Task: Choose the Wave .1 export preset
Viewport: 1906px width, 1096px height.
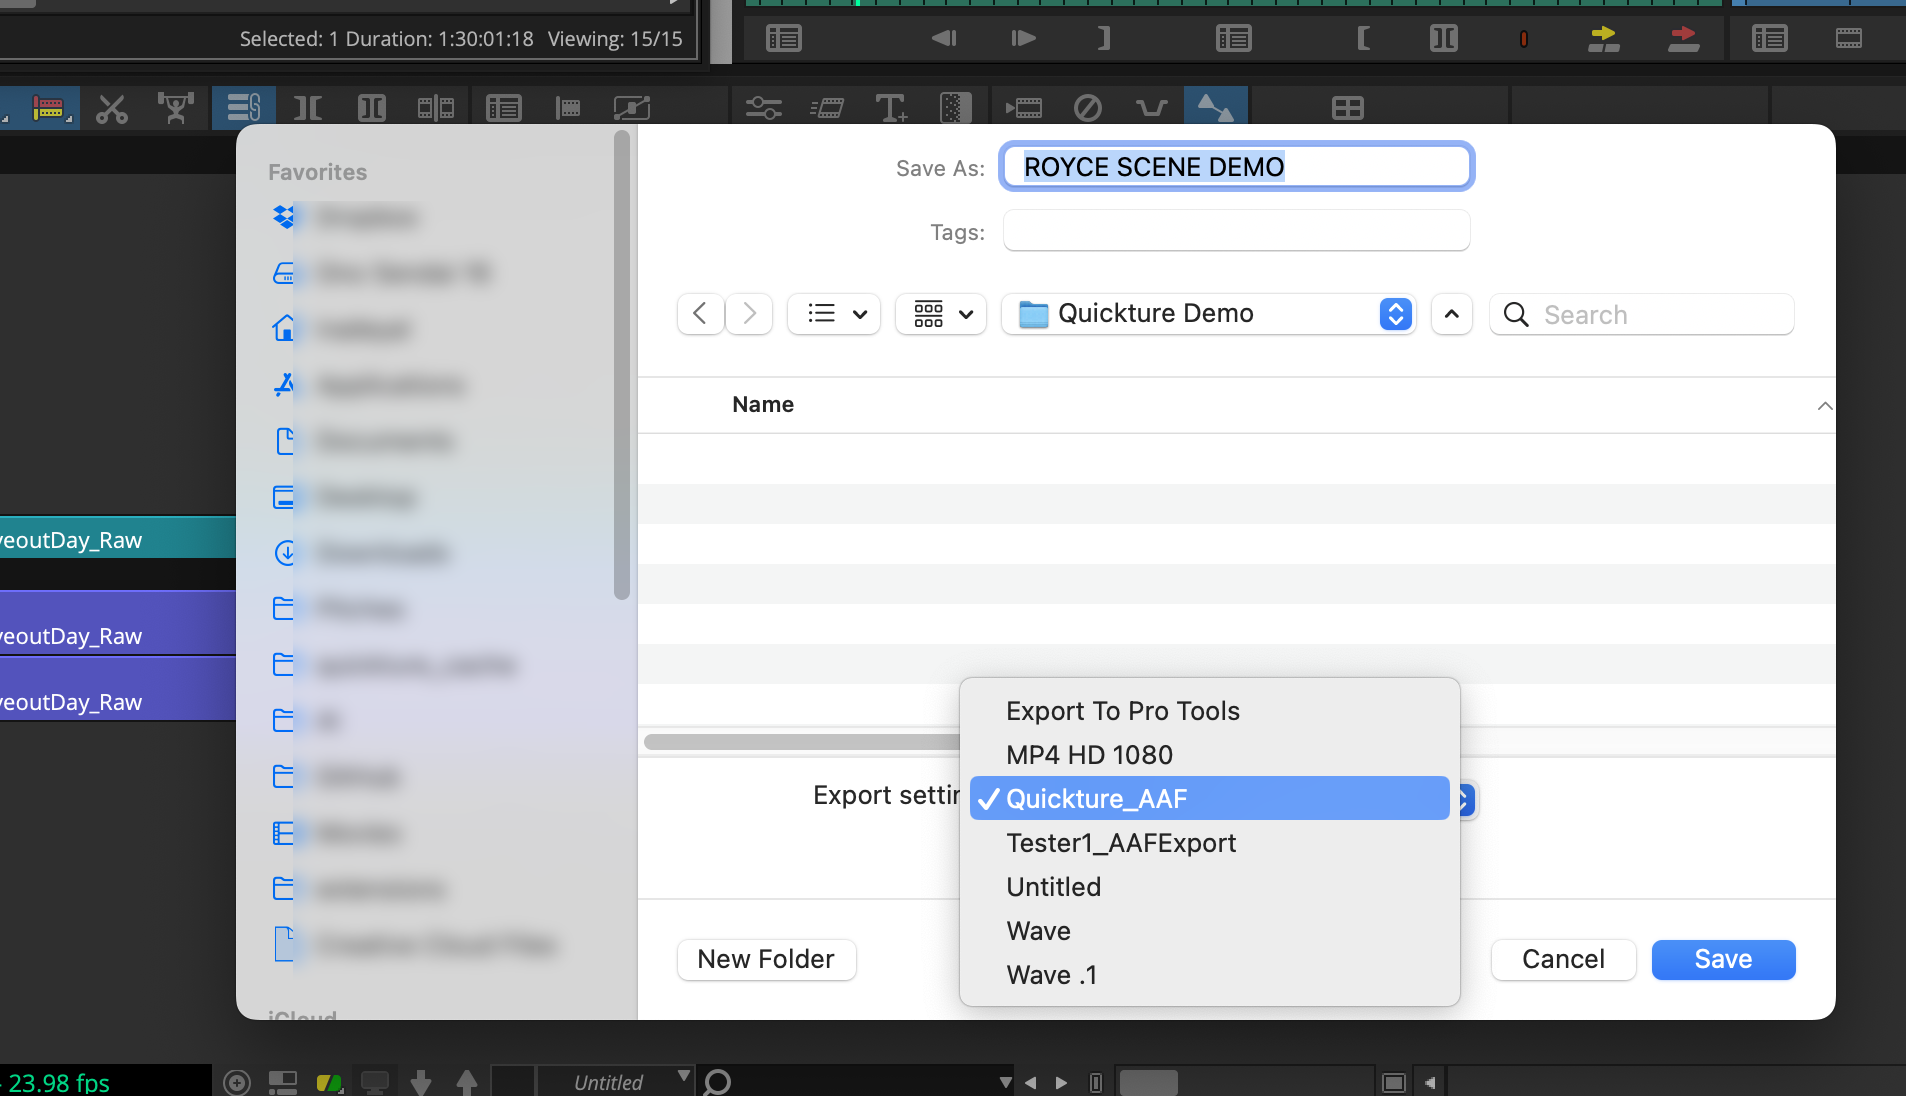Action: tap(1209, 975)
